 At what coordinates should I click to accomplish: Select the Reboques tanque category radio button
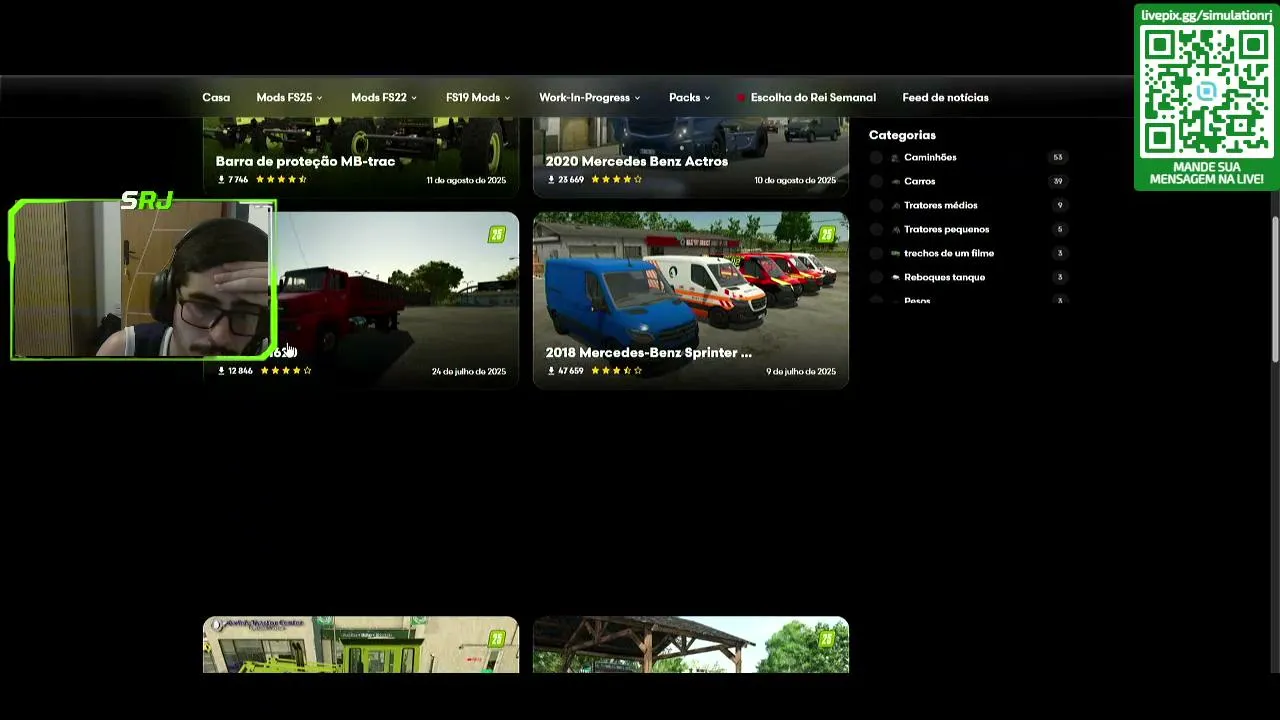876,277
